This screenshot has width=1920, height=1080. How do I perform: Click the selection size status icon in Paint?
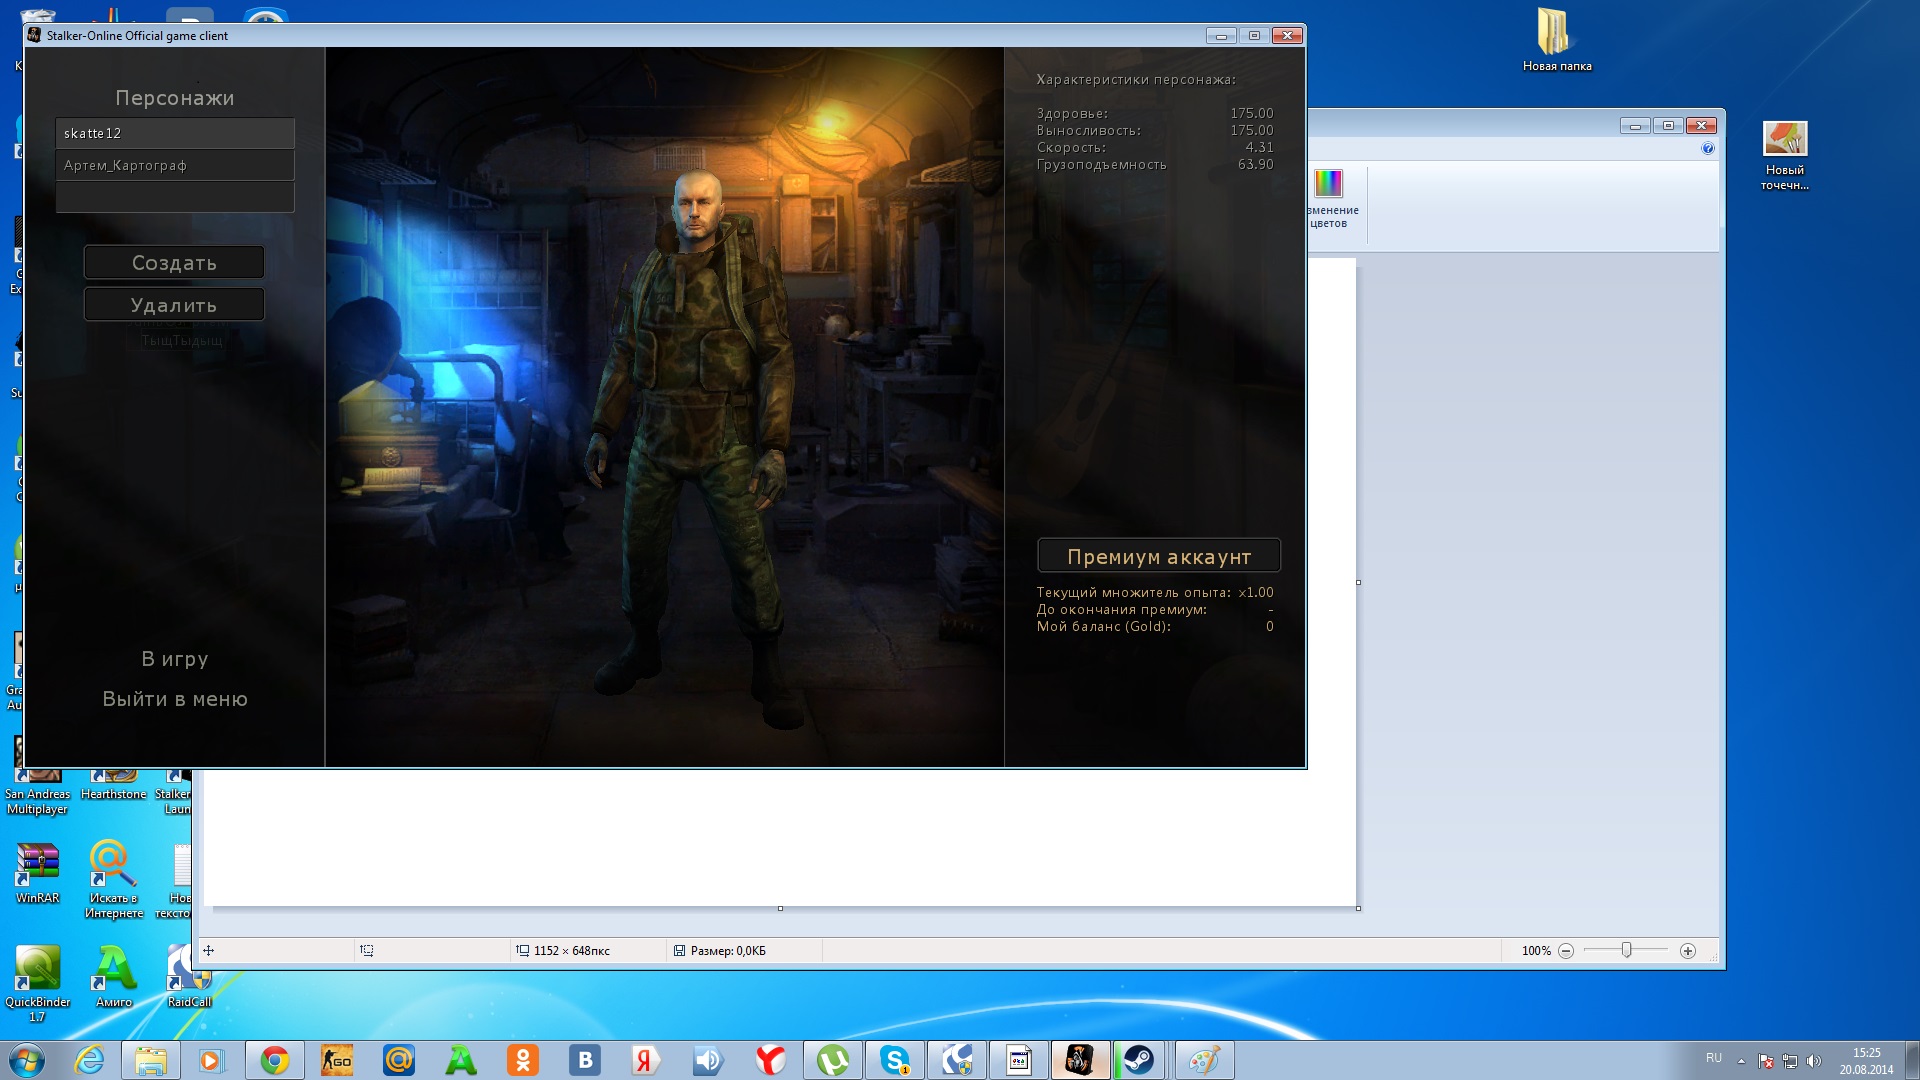pos(367,951)
